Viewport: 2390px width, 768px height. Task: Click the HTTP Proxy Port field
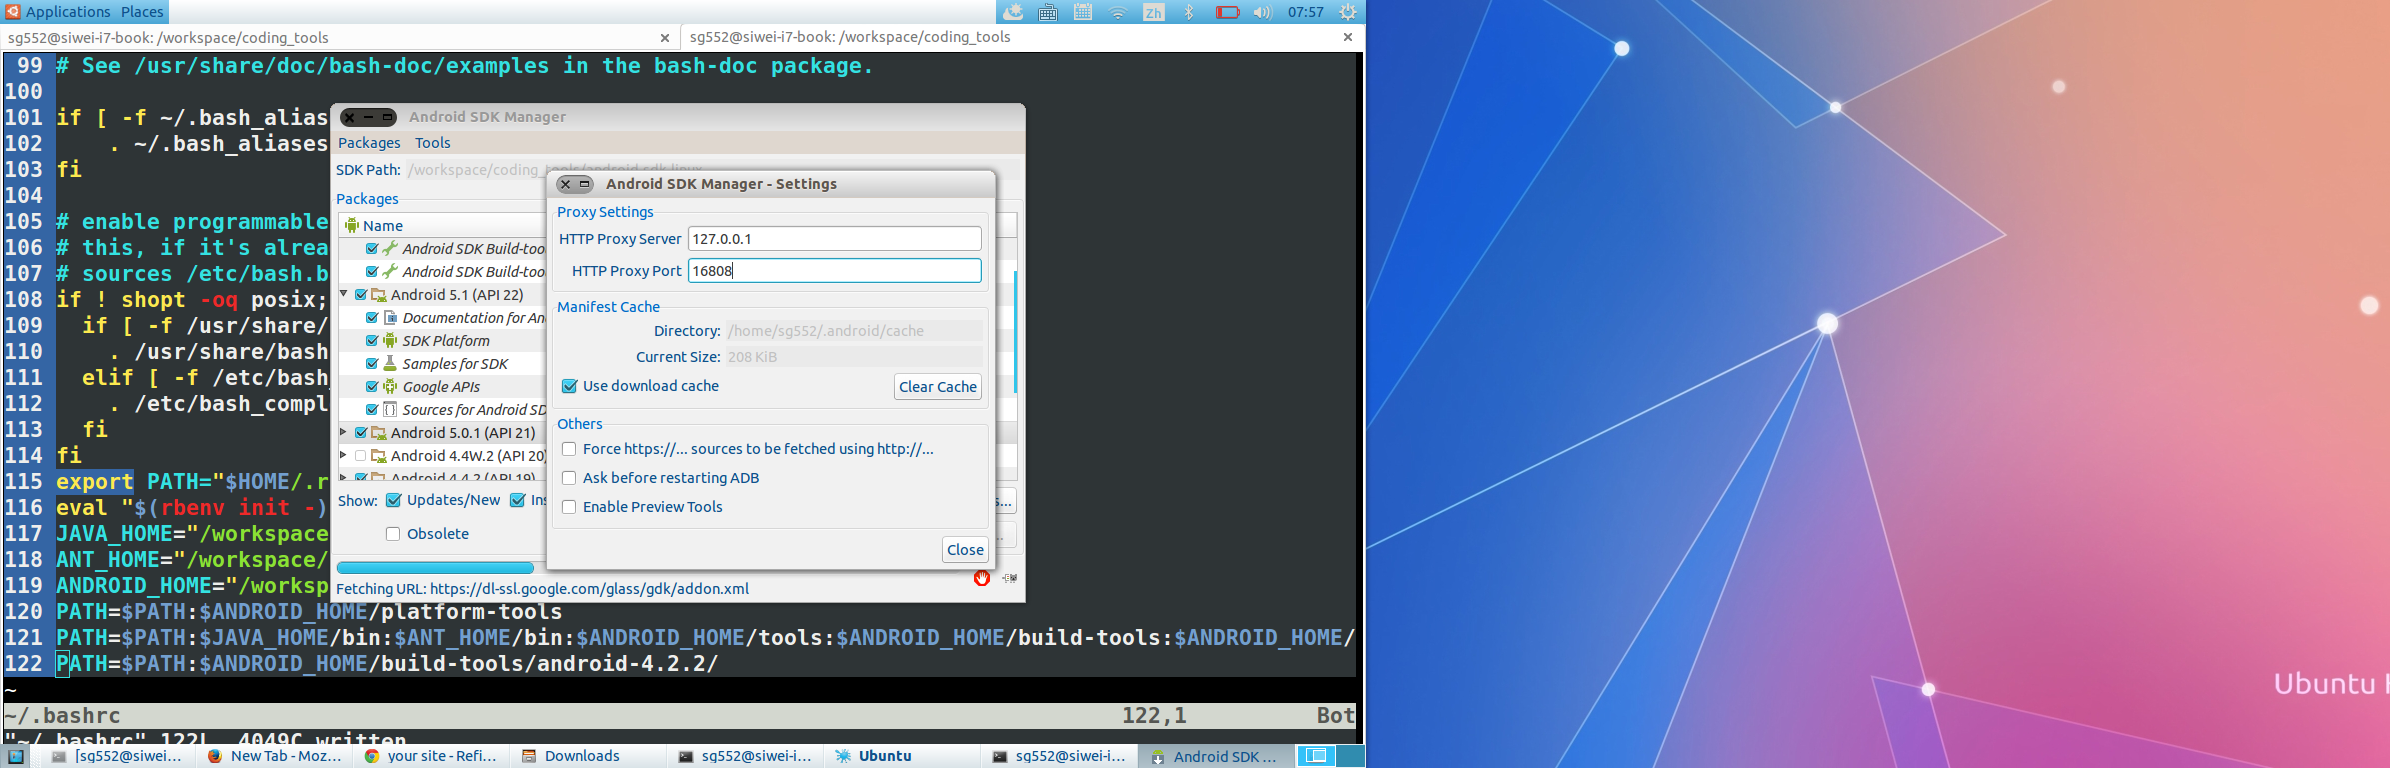coord(835,271)
